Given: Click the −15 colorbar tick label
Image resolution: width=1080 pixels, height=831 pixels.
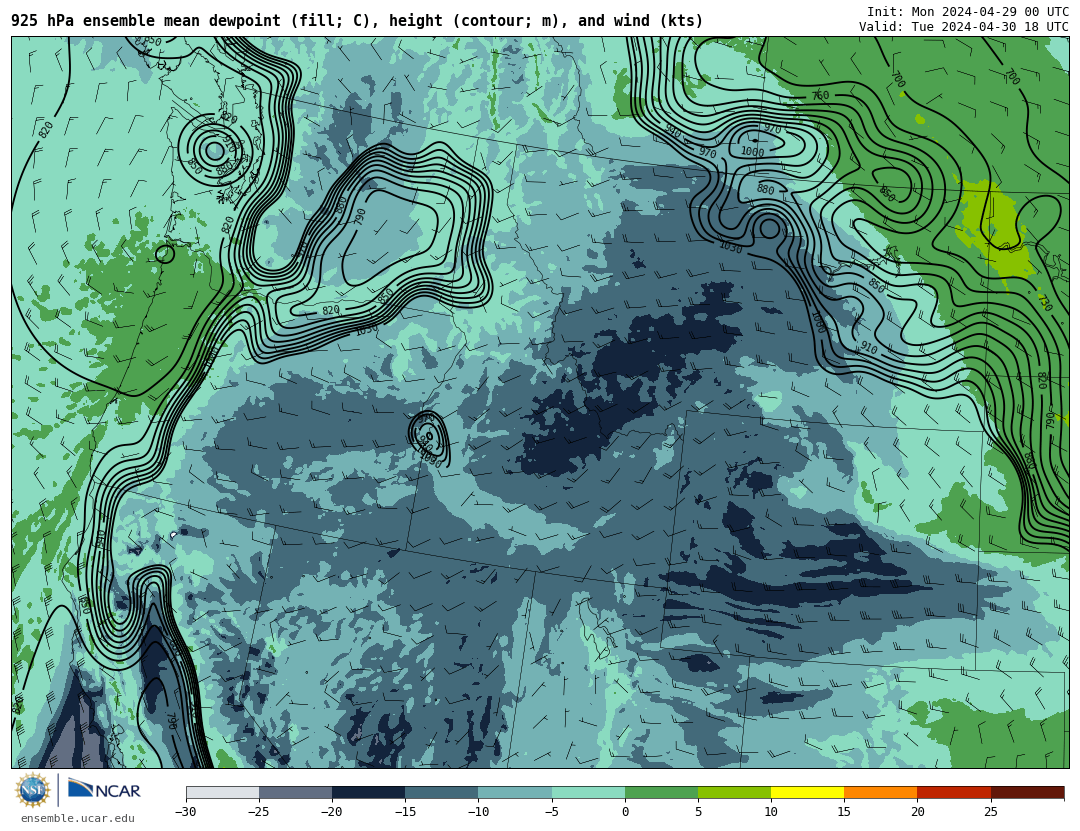Looking at the screenshot, I should [405, 812].
